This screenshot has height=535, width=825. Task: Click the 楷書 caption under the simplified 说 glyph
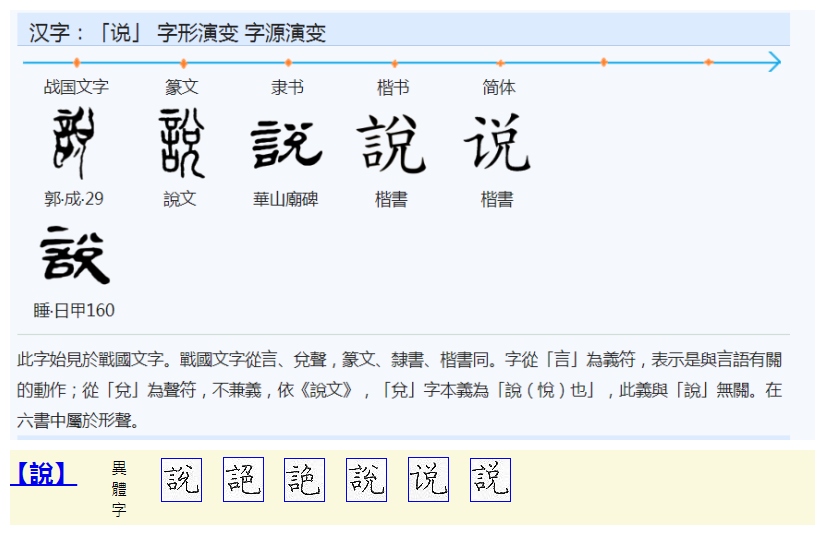[497, 199]
